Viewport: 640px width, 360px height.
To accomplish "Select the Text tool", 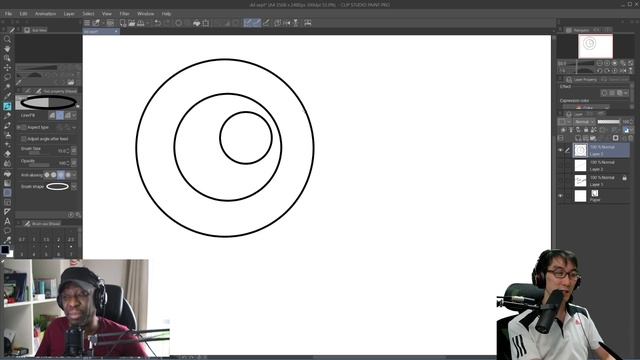I will [x=7, y=221].
